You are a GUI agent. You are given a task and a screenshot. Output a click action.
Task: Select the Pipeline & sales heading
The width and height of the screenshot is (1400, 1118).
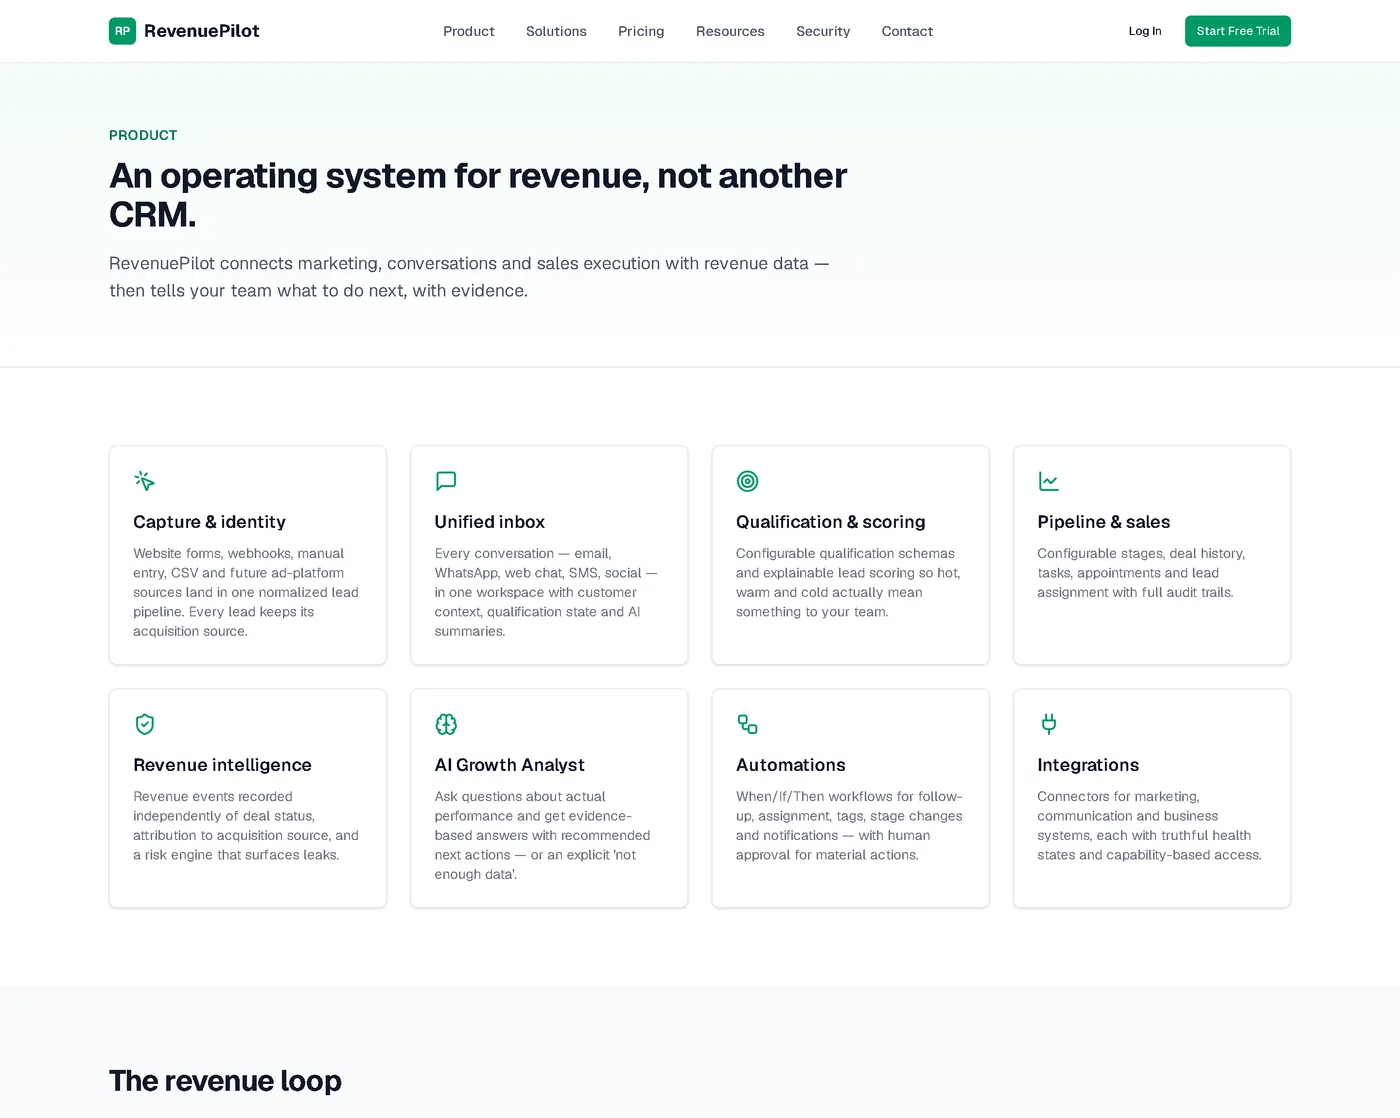click(x=1104, y=522)
